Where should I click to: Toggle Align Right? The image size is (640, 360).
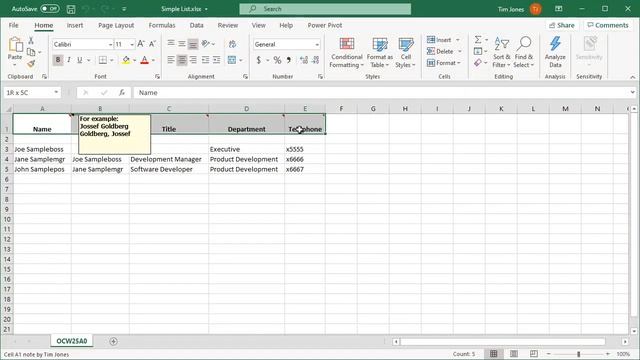coord(193,60)
